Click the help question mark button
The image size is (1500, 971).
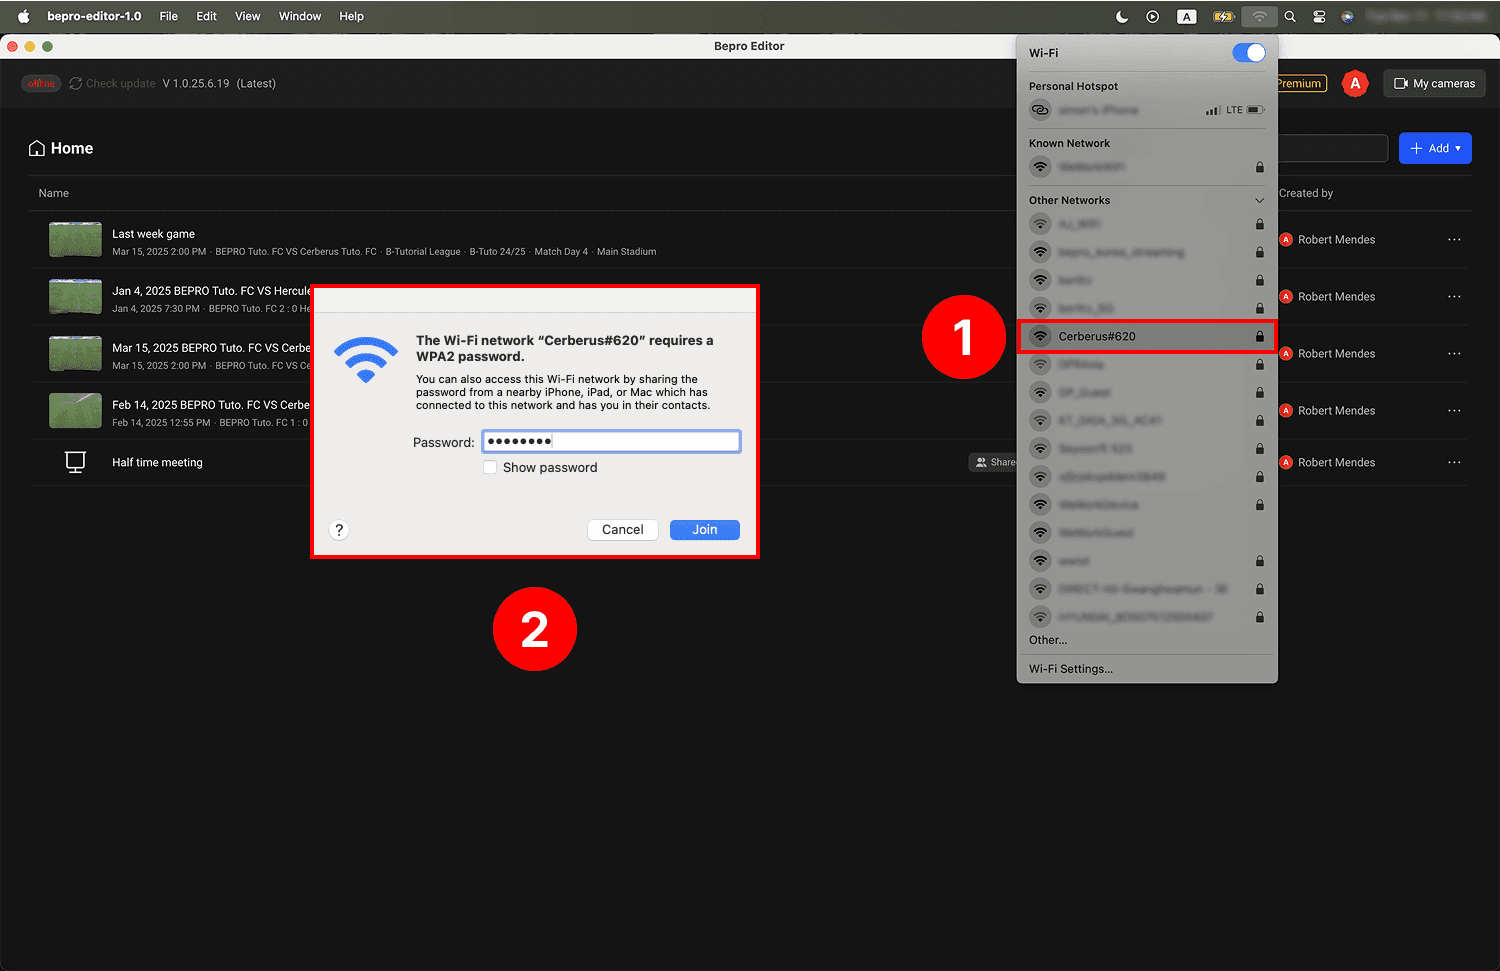(x=339, y=530)
